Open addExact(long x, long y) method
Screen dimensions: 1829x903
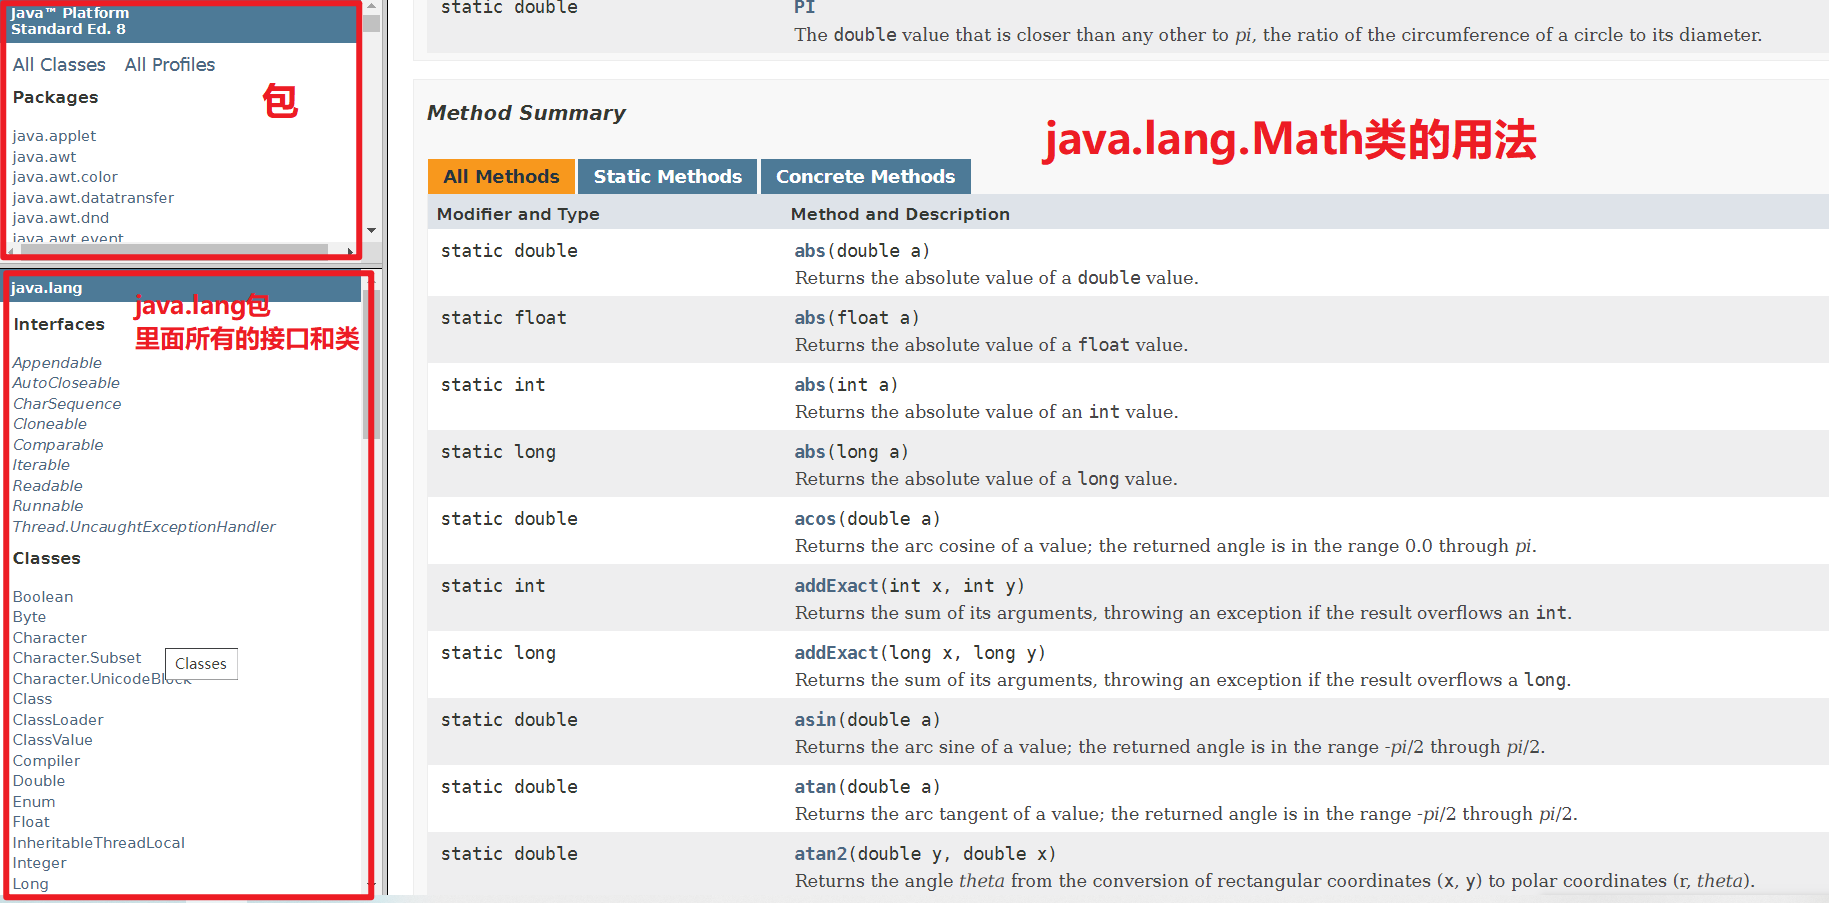tap(836, 653)
